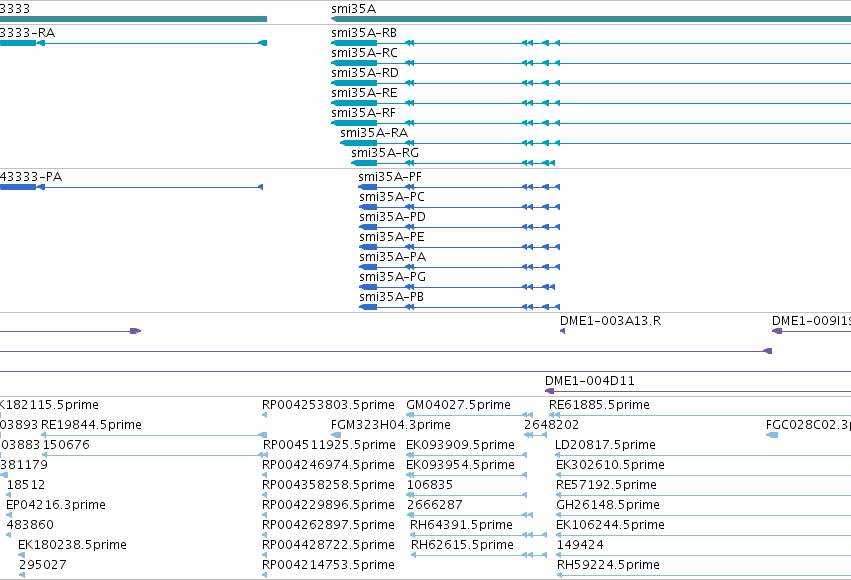Click EST RP004358258.5prime

point(328,485)
